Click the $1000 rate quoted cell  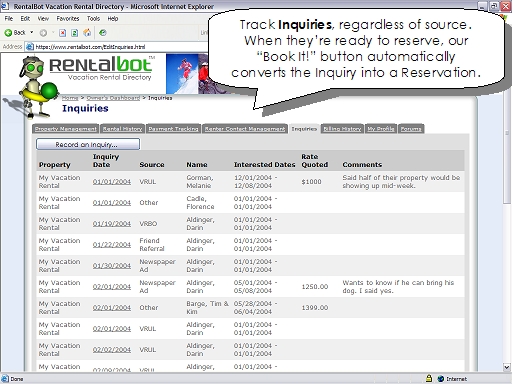click(311, 182)
